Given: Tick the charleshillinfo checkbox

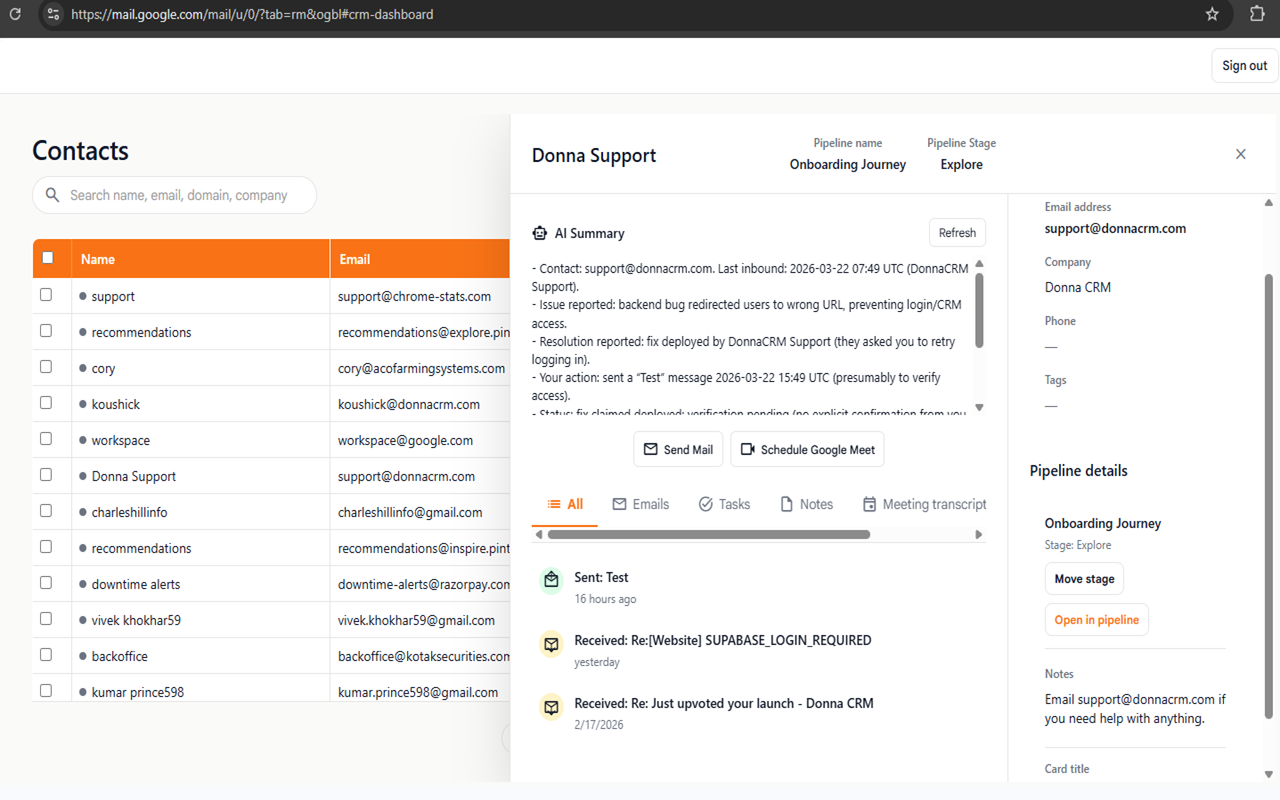Looking at the screenshot, I should 46,511.
